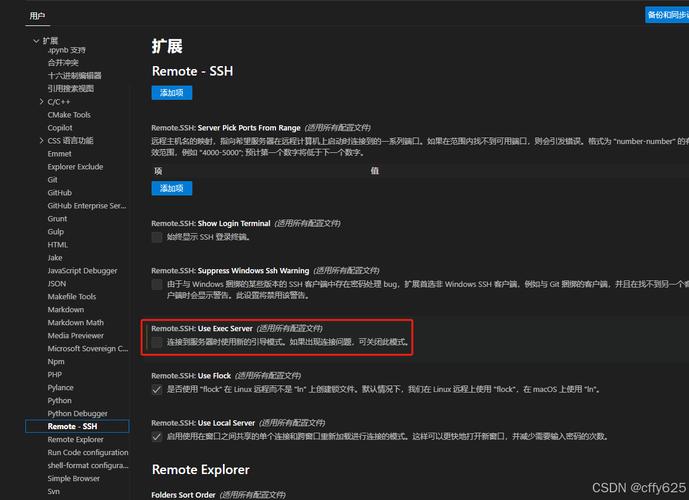Viewport: 689px width, 500px height.
Task: Open CMake Tools settings in tree
Action: click(69, 115)
